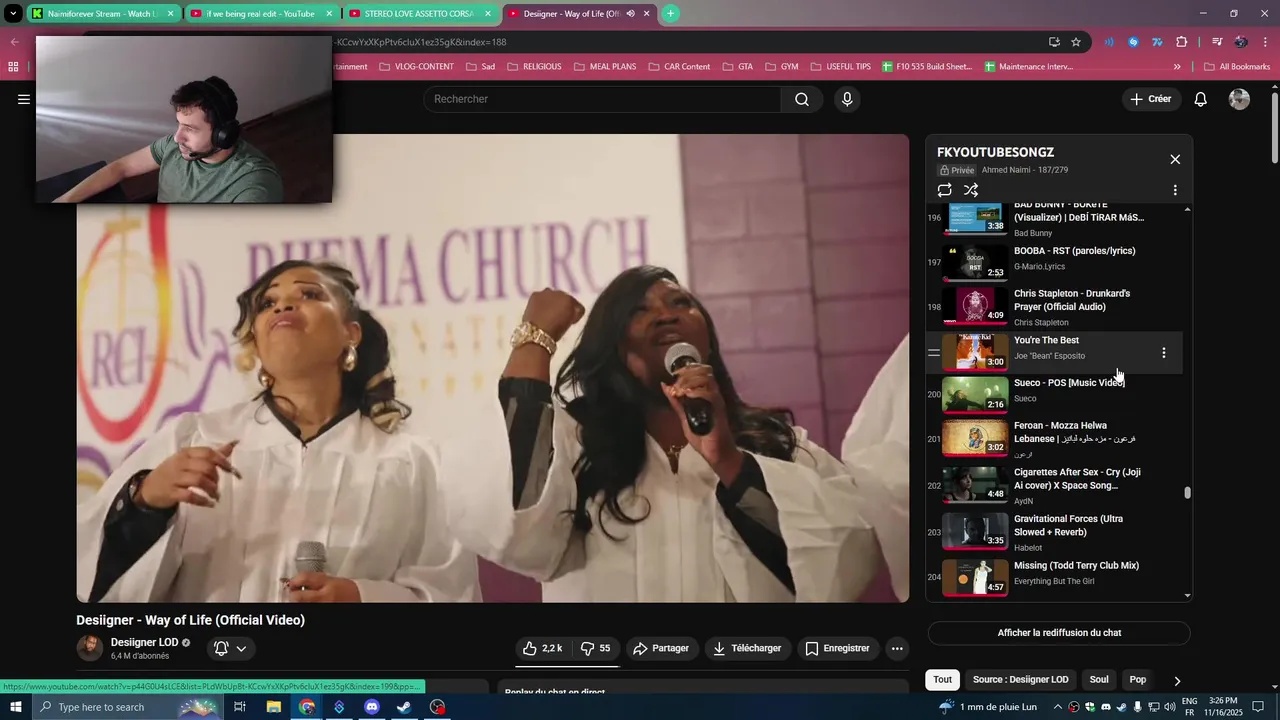This screenshot has width=1280, height=720.
Task: Open the Chrome extensions puzzle icon
Action: (1182, 42)
